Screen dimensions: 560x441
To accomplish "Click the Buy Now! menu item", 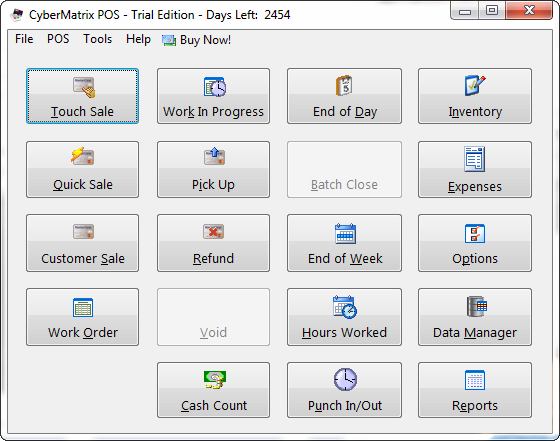I will coord(196,40).
